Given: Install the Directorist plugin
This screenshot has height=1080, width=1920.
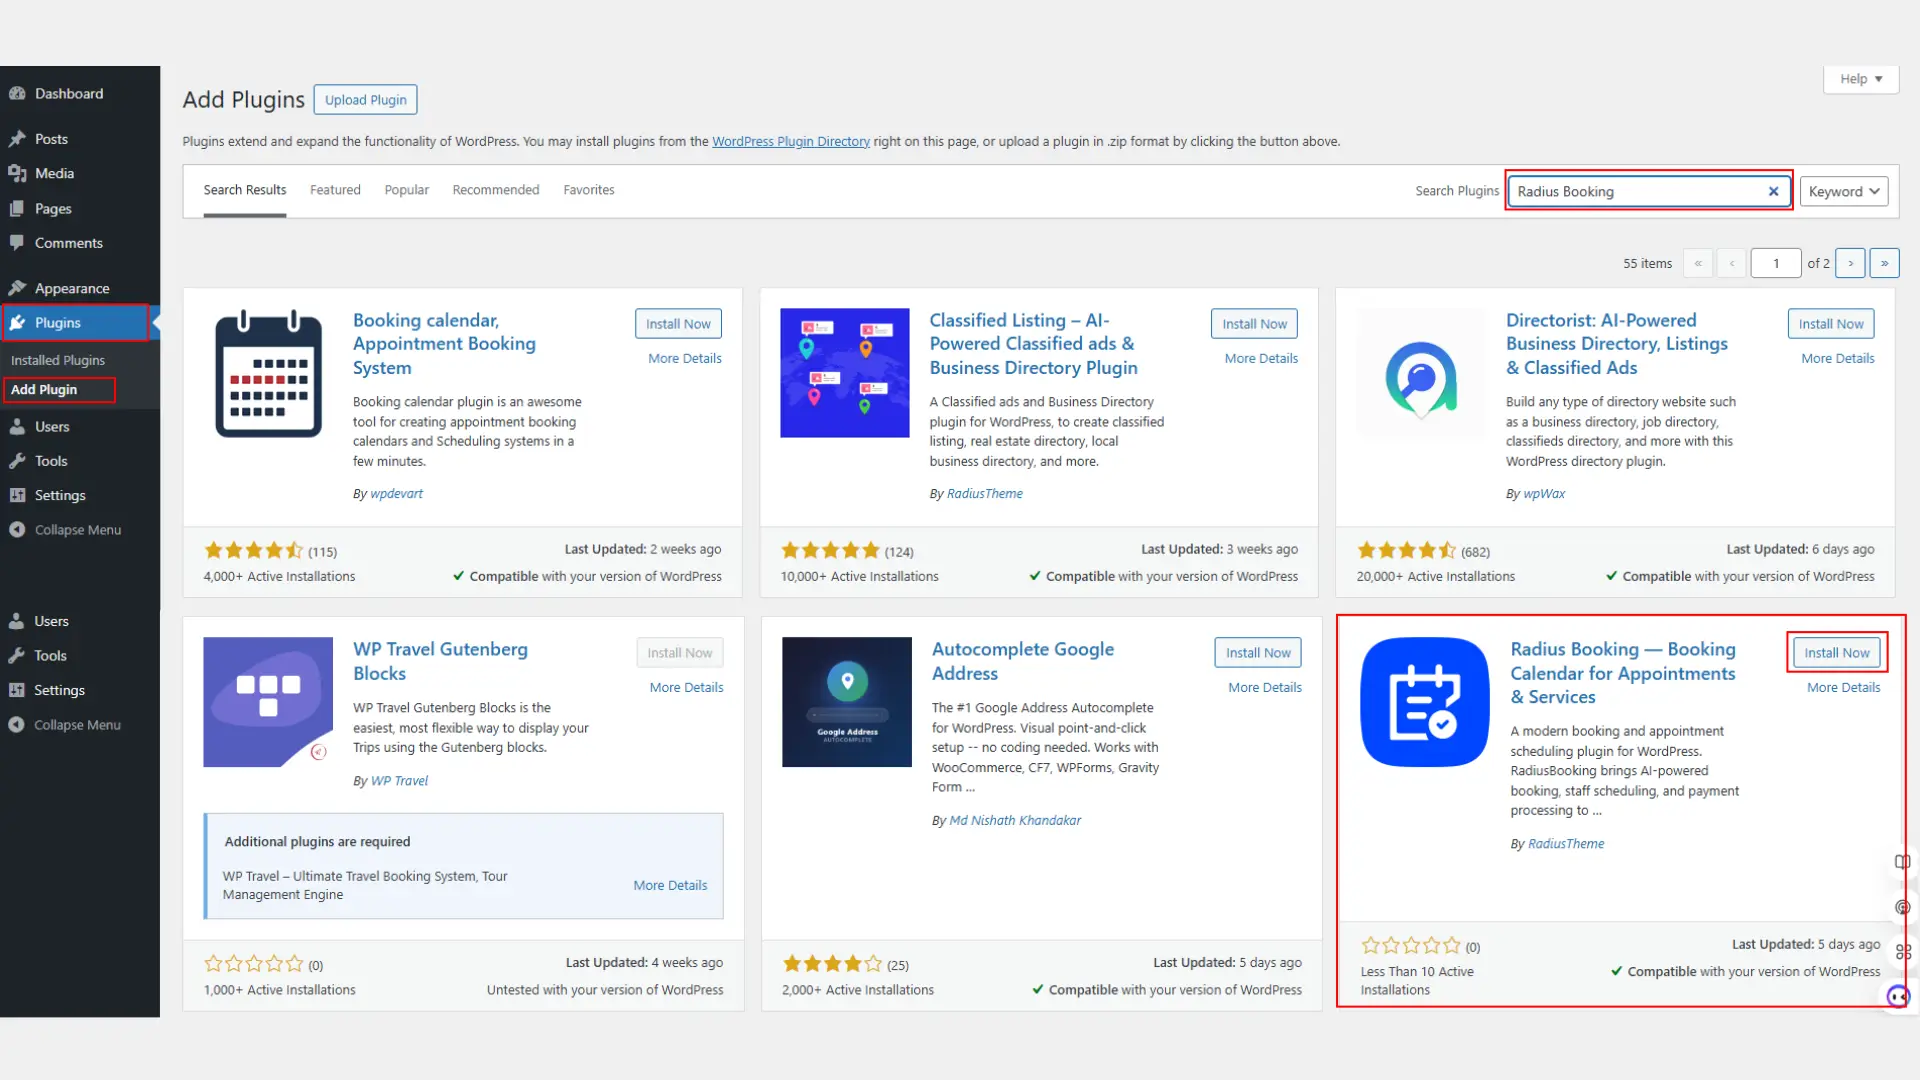Looking at the screenshot, I should (1831, 324).
